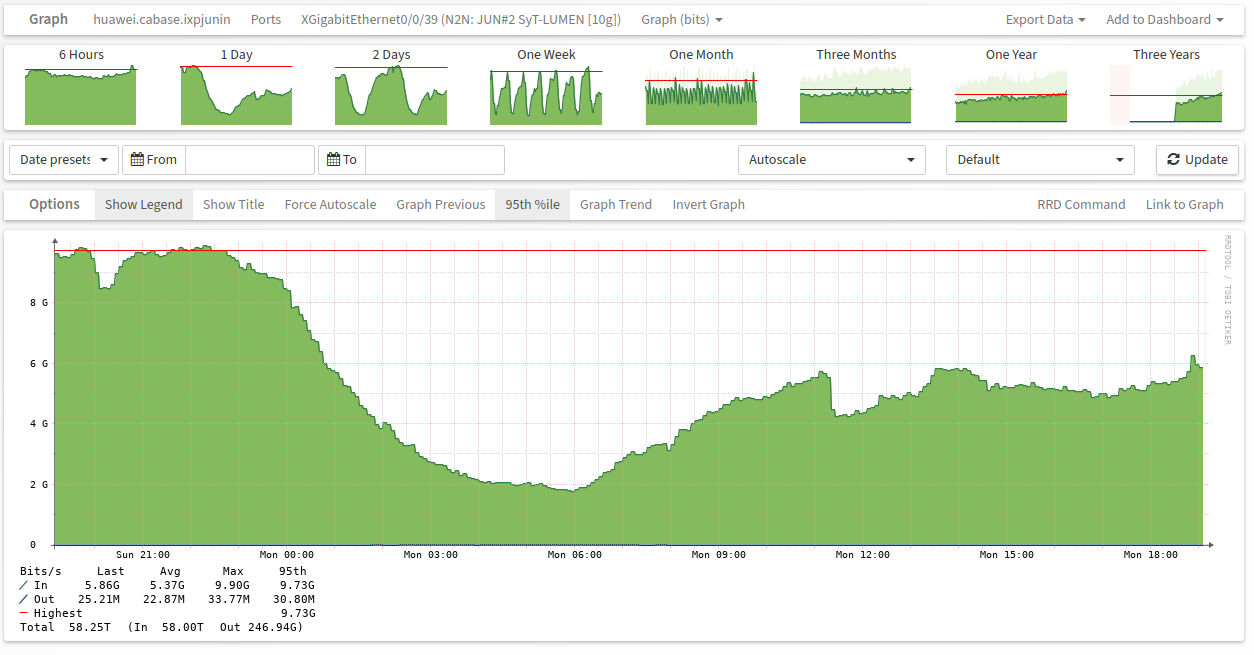
Task: Expand Add to Dashboard menu
Action: coord(1164,20)
